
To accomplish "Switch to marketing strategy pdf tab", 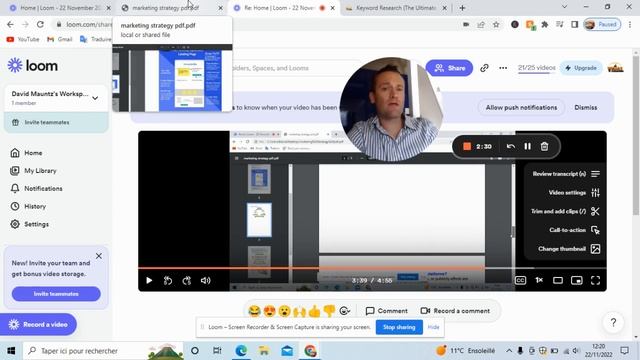I will tap(172, 8).
